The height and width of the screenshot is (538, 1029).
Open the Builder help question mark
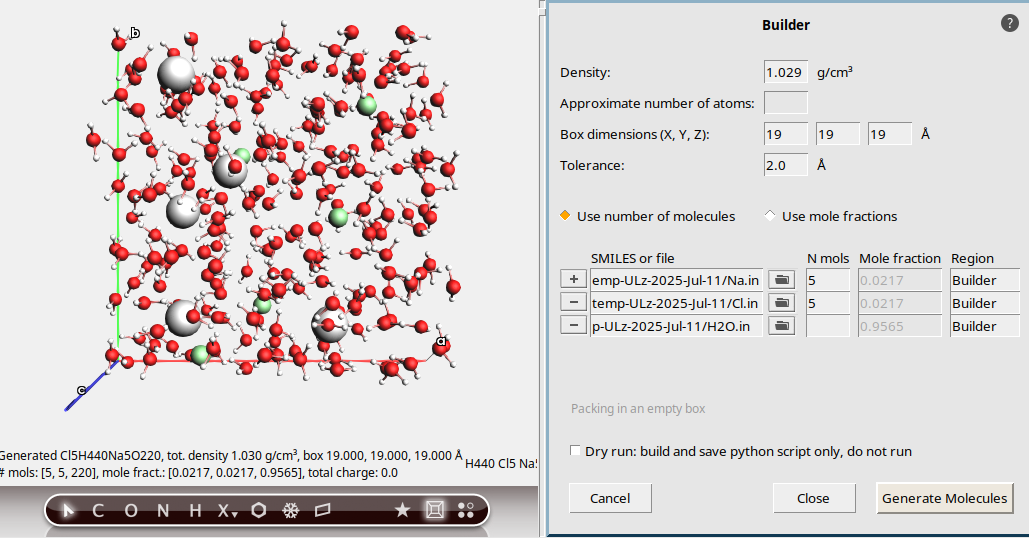click(x=1009, y=23)
